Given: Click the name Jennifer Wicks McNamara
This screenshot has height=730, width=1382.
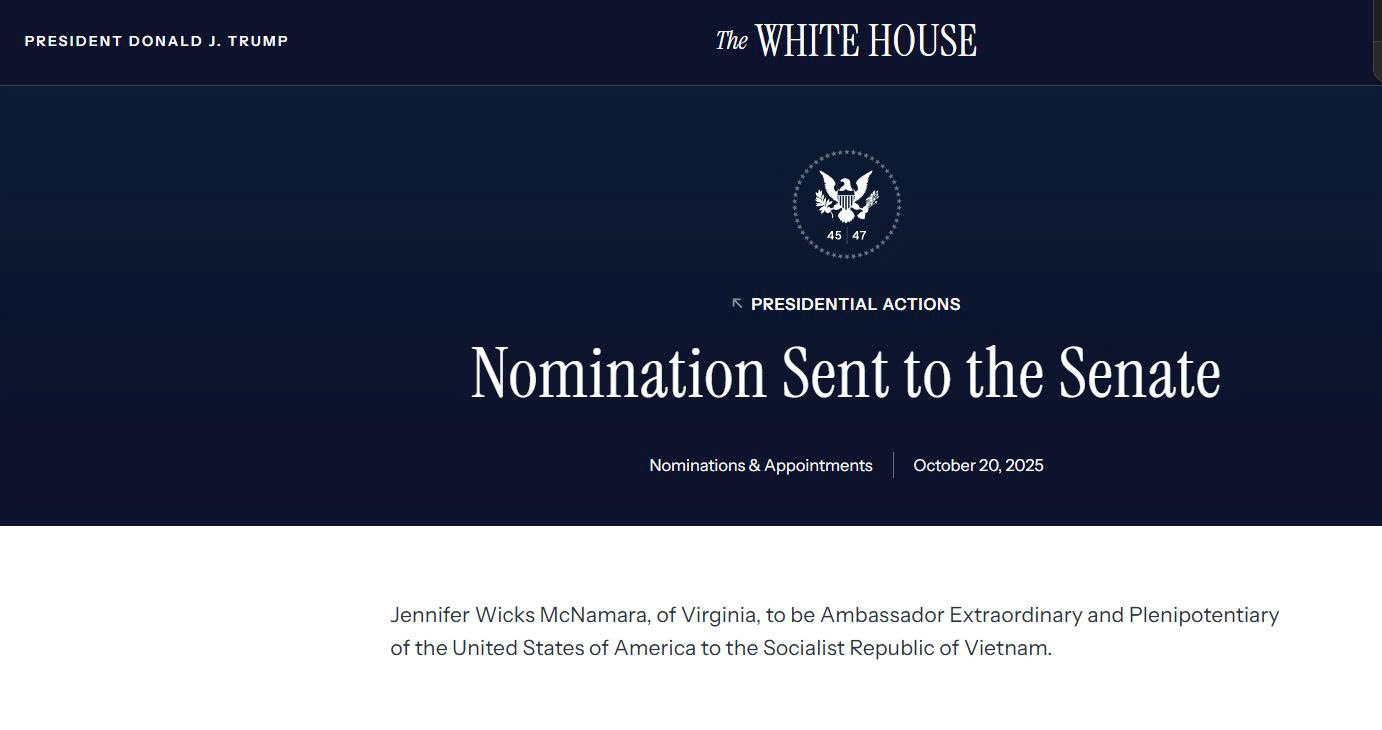Looking at the screenshot, I should [x=519, y=614].
